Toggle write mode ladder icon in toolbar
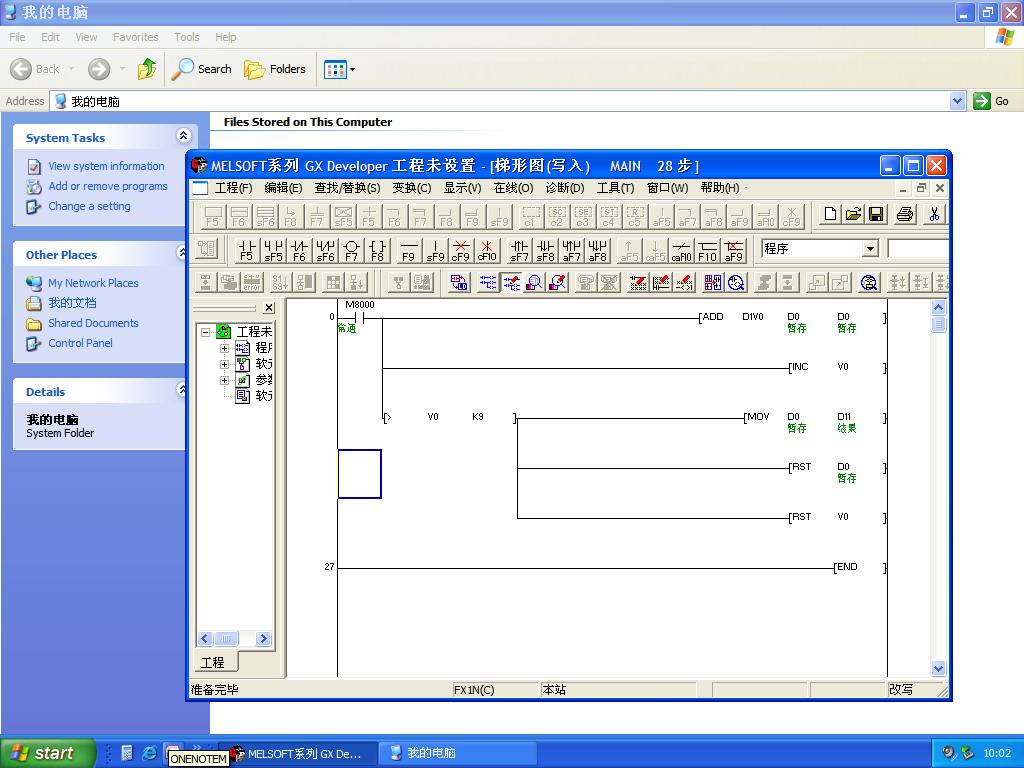 click(x=512, y=283)
